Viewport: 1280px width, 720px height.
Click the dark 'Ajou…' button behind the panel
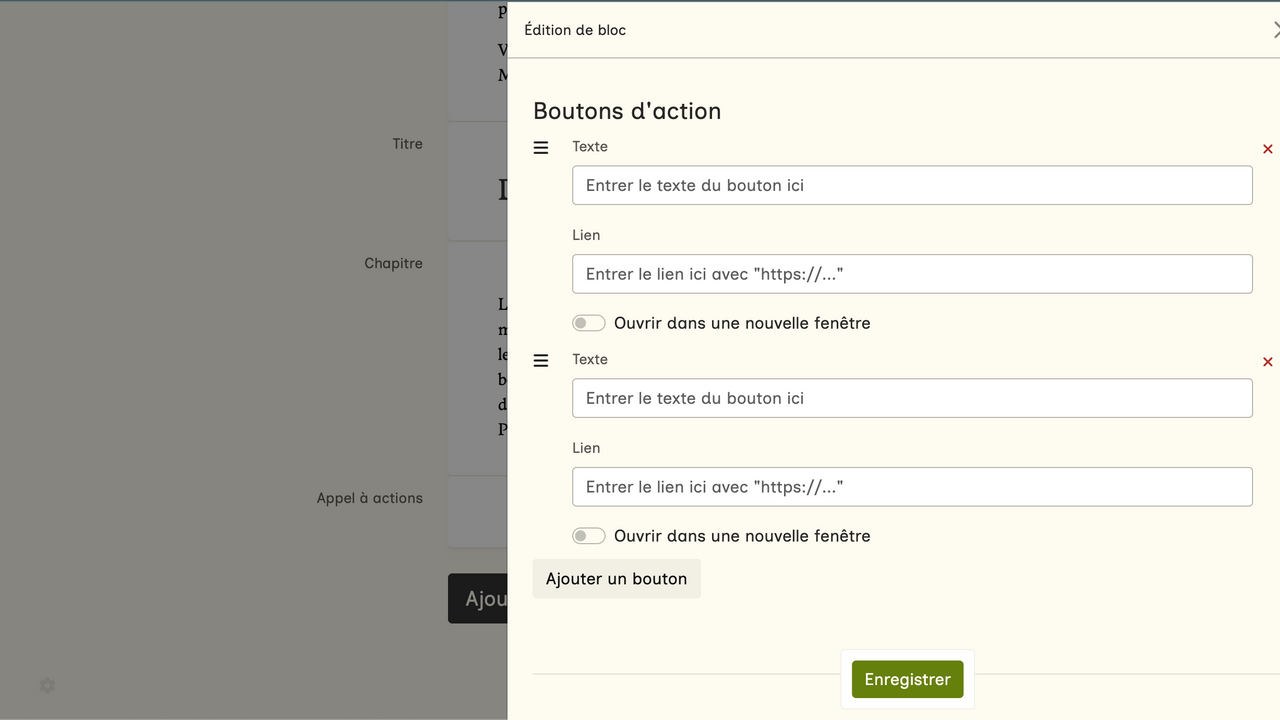coord(478,599)
